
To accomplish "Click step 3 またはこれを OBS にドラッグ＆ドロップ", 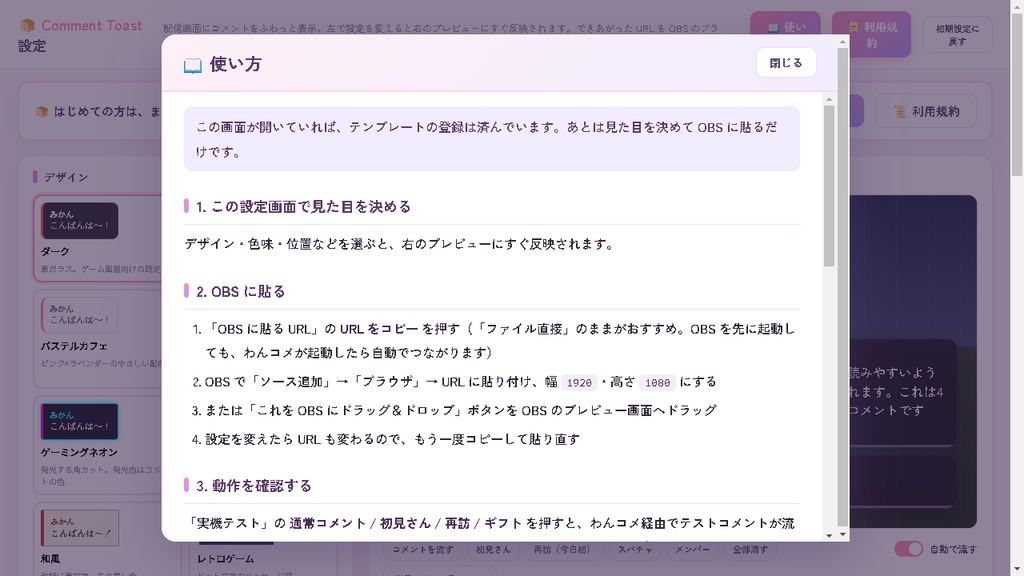I will click(461, 410).
